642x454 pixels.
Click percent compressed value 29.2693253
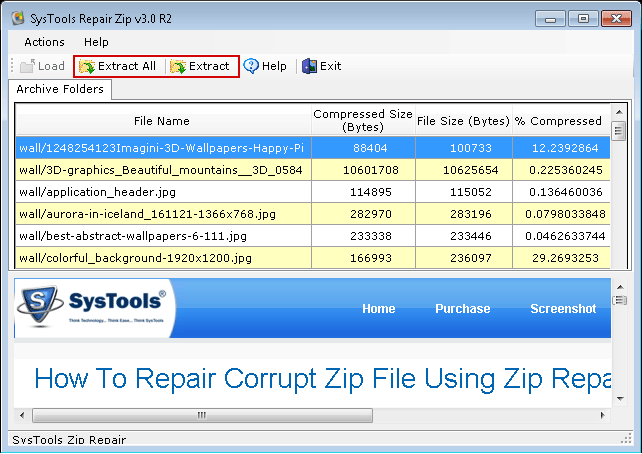565,258
